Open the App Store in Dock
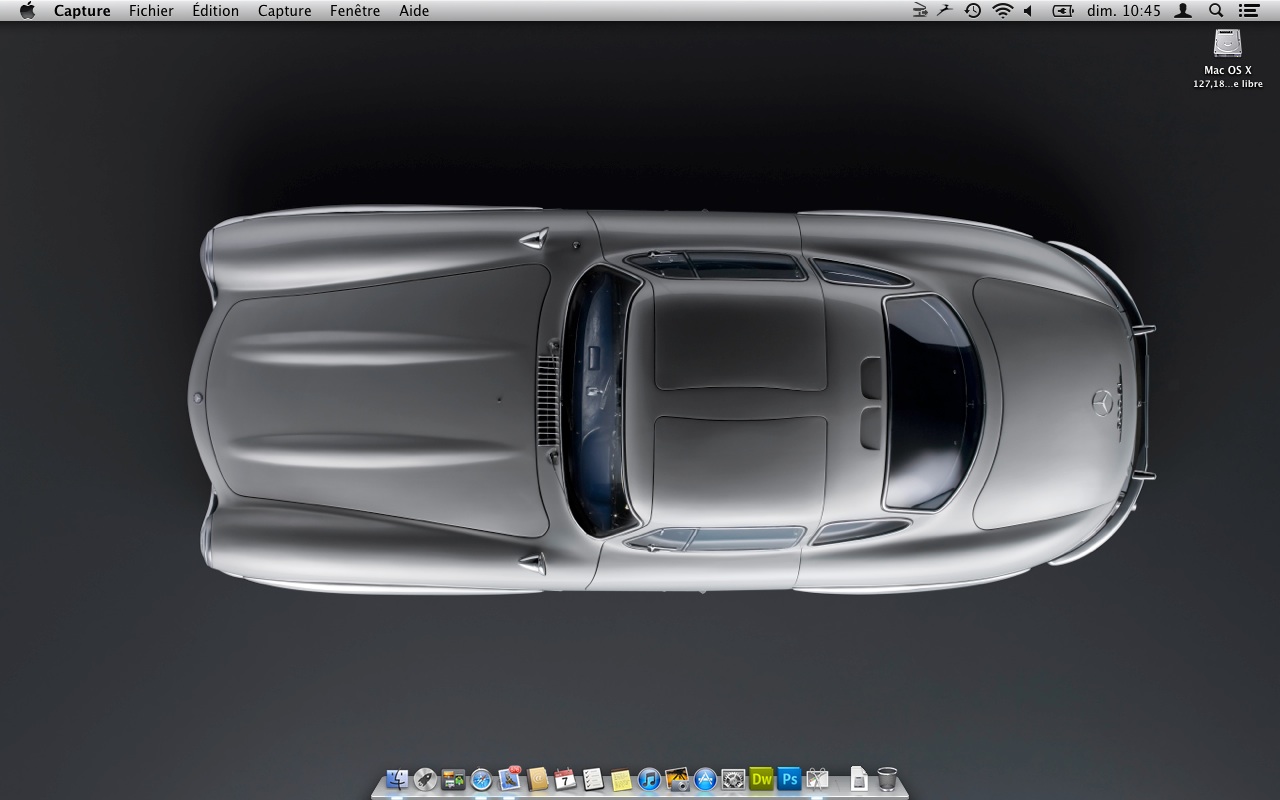This screenshot has width=1280, height=800. pos(705,779)
